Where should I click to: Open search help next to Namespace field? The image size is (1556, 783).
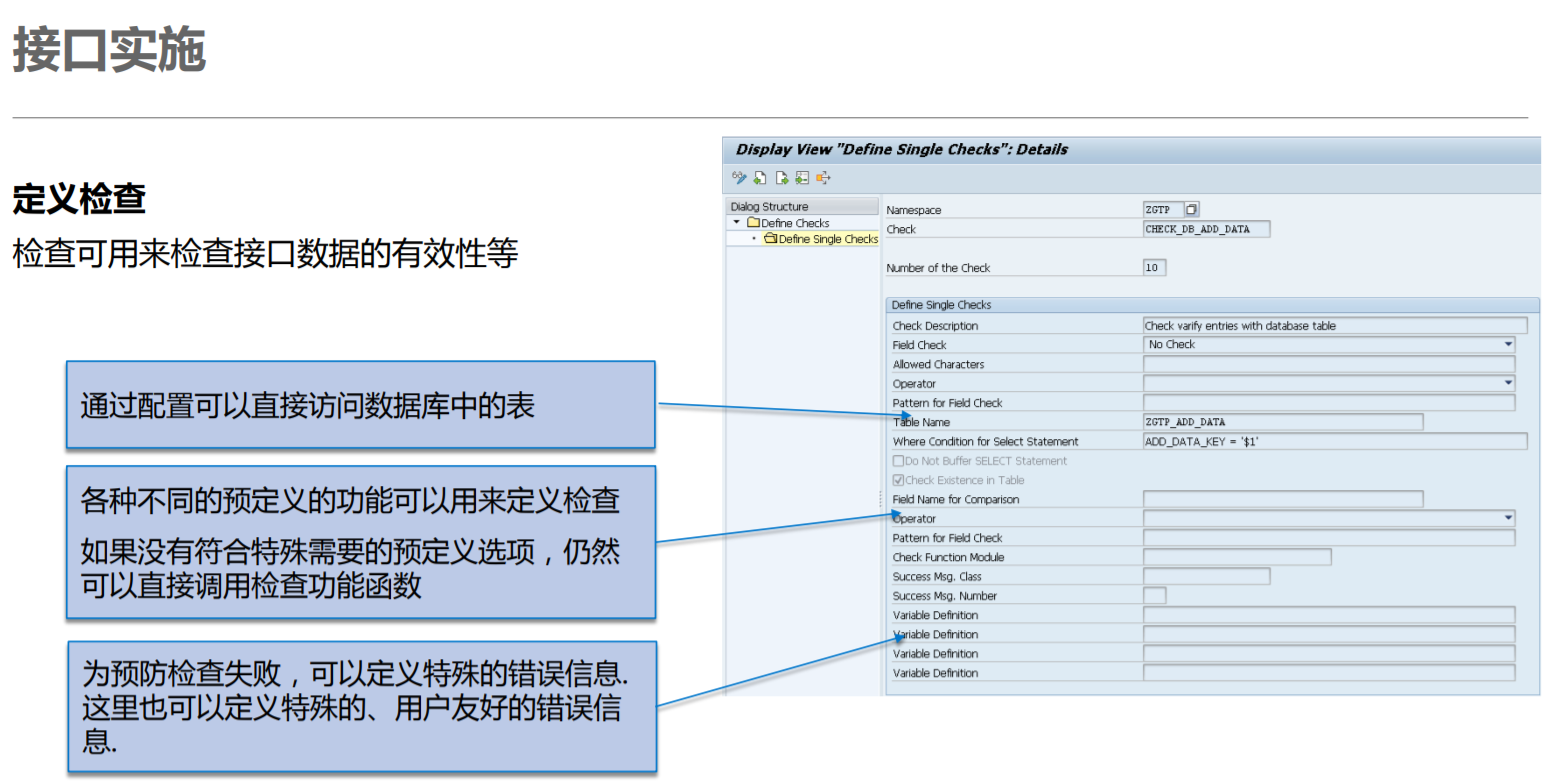tap(1191, 209)
